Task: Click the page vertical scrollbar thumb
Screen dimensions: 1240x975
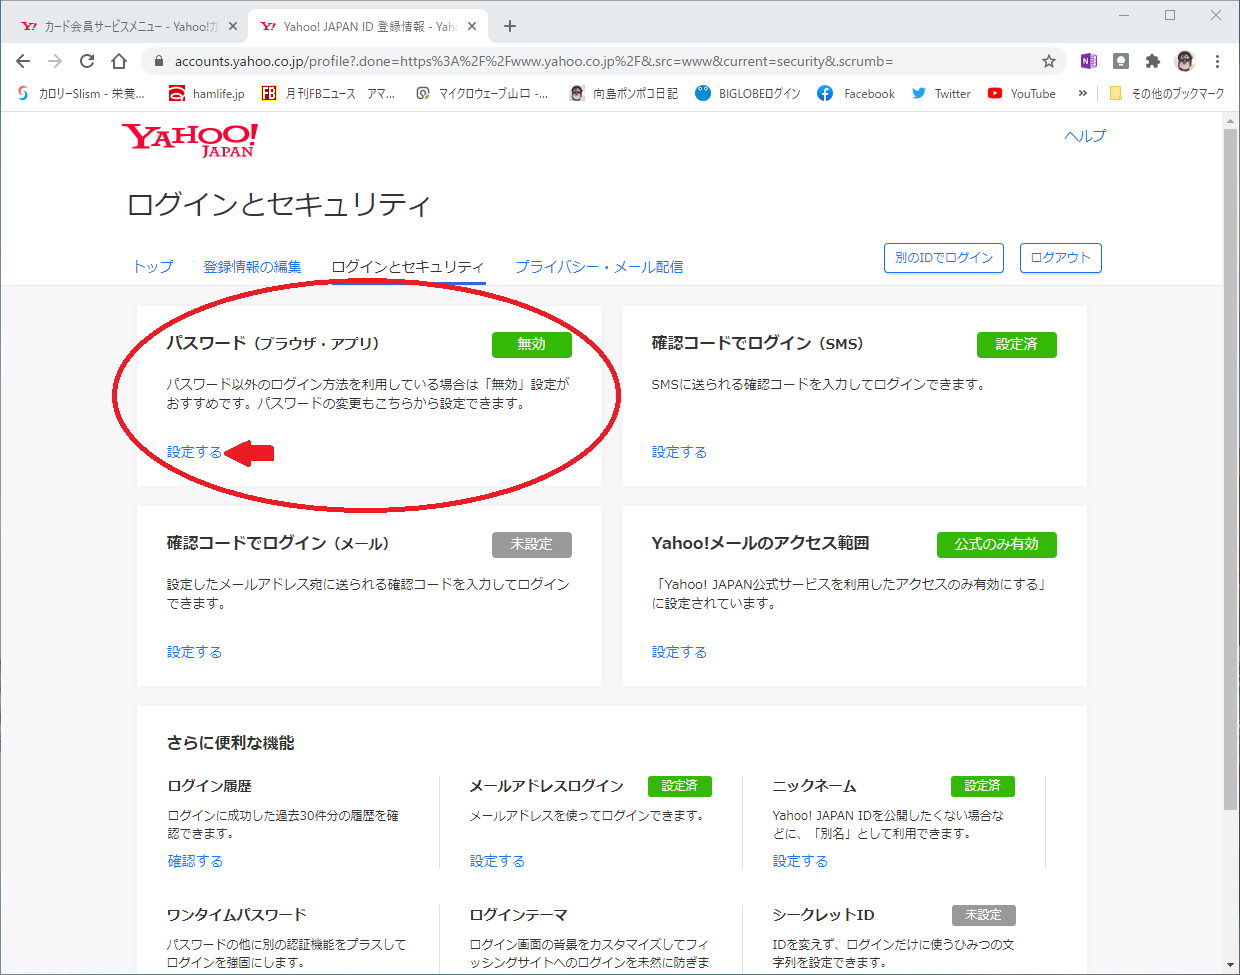Action: coord(1230,468)
